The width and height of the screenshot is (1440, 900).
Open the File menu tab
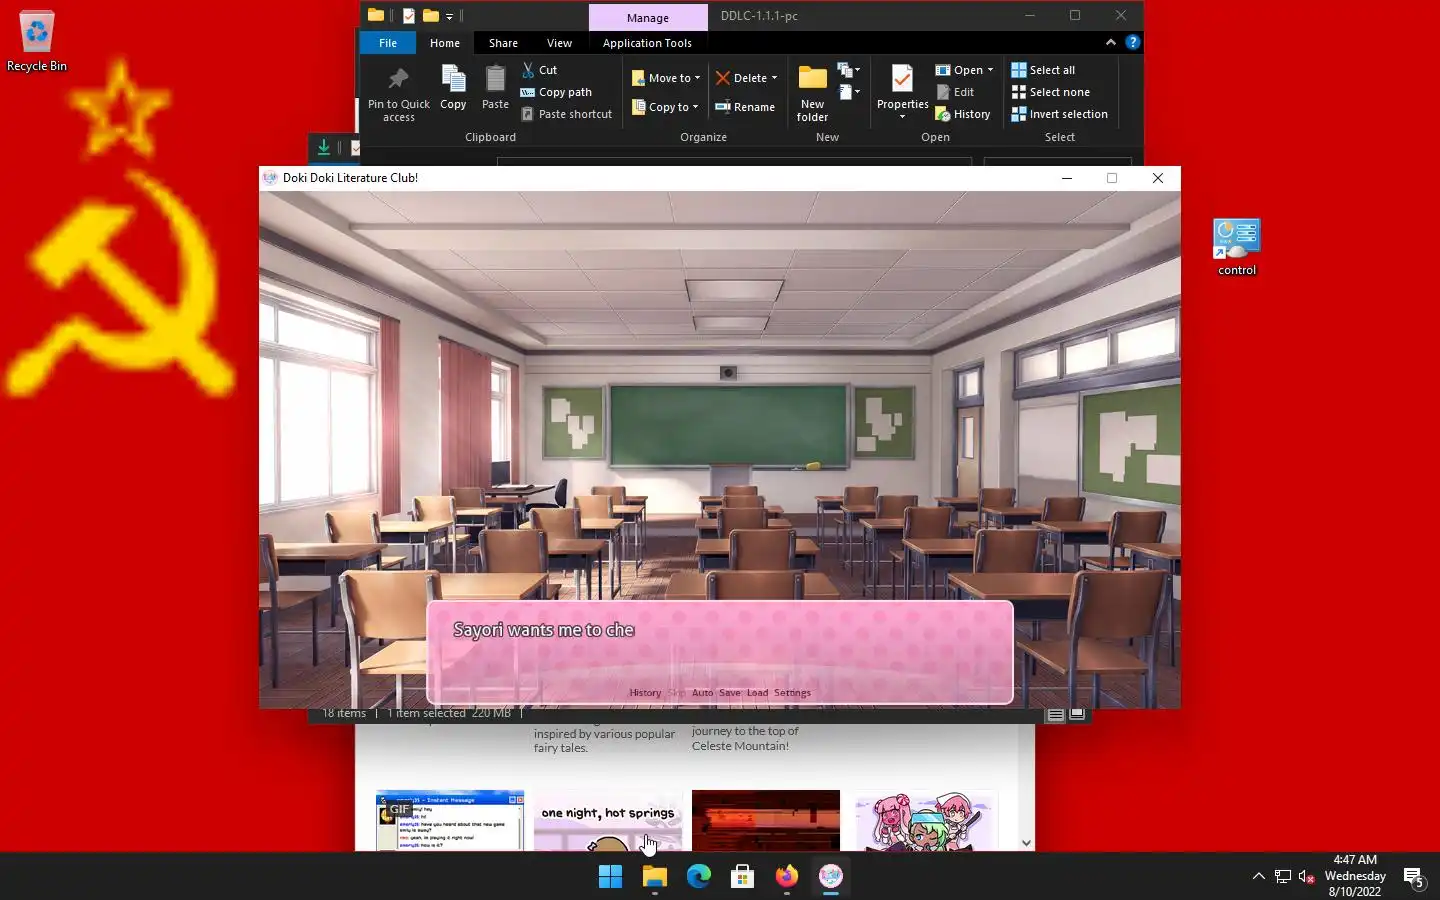[x=388, y=43]
